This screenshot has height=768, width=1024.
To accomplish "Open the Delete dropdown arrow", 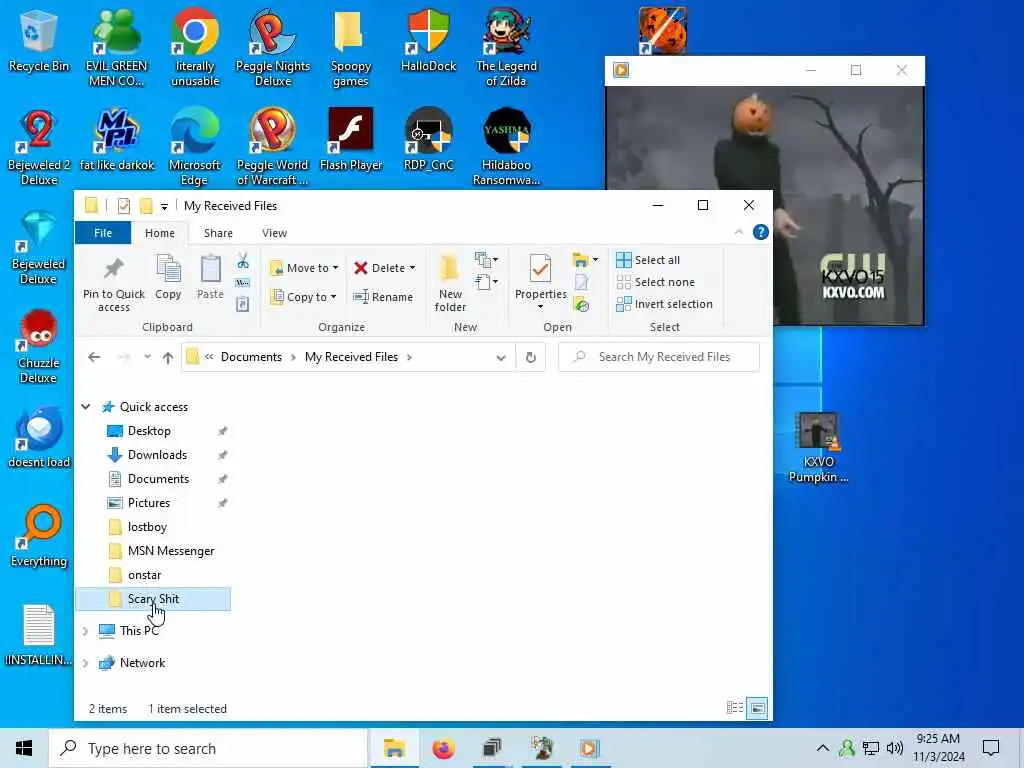I will (x=412, y=268).
